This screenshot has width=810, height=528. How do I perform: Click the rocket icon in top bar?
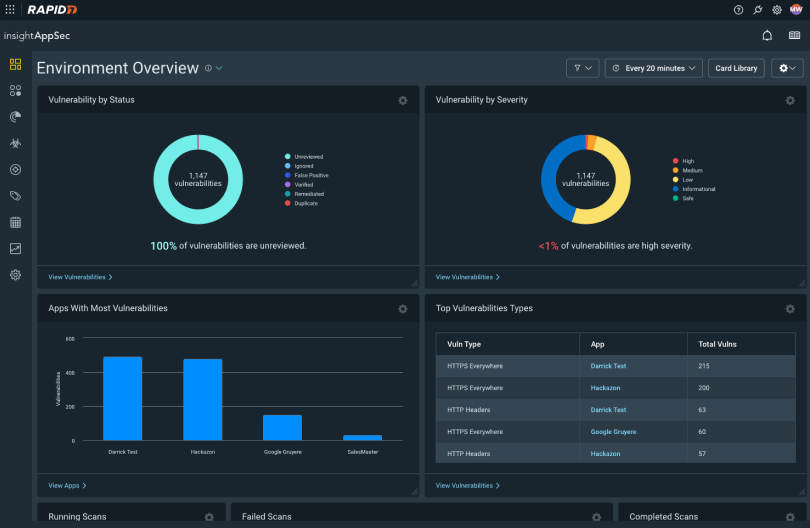point(757,10)
